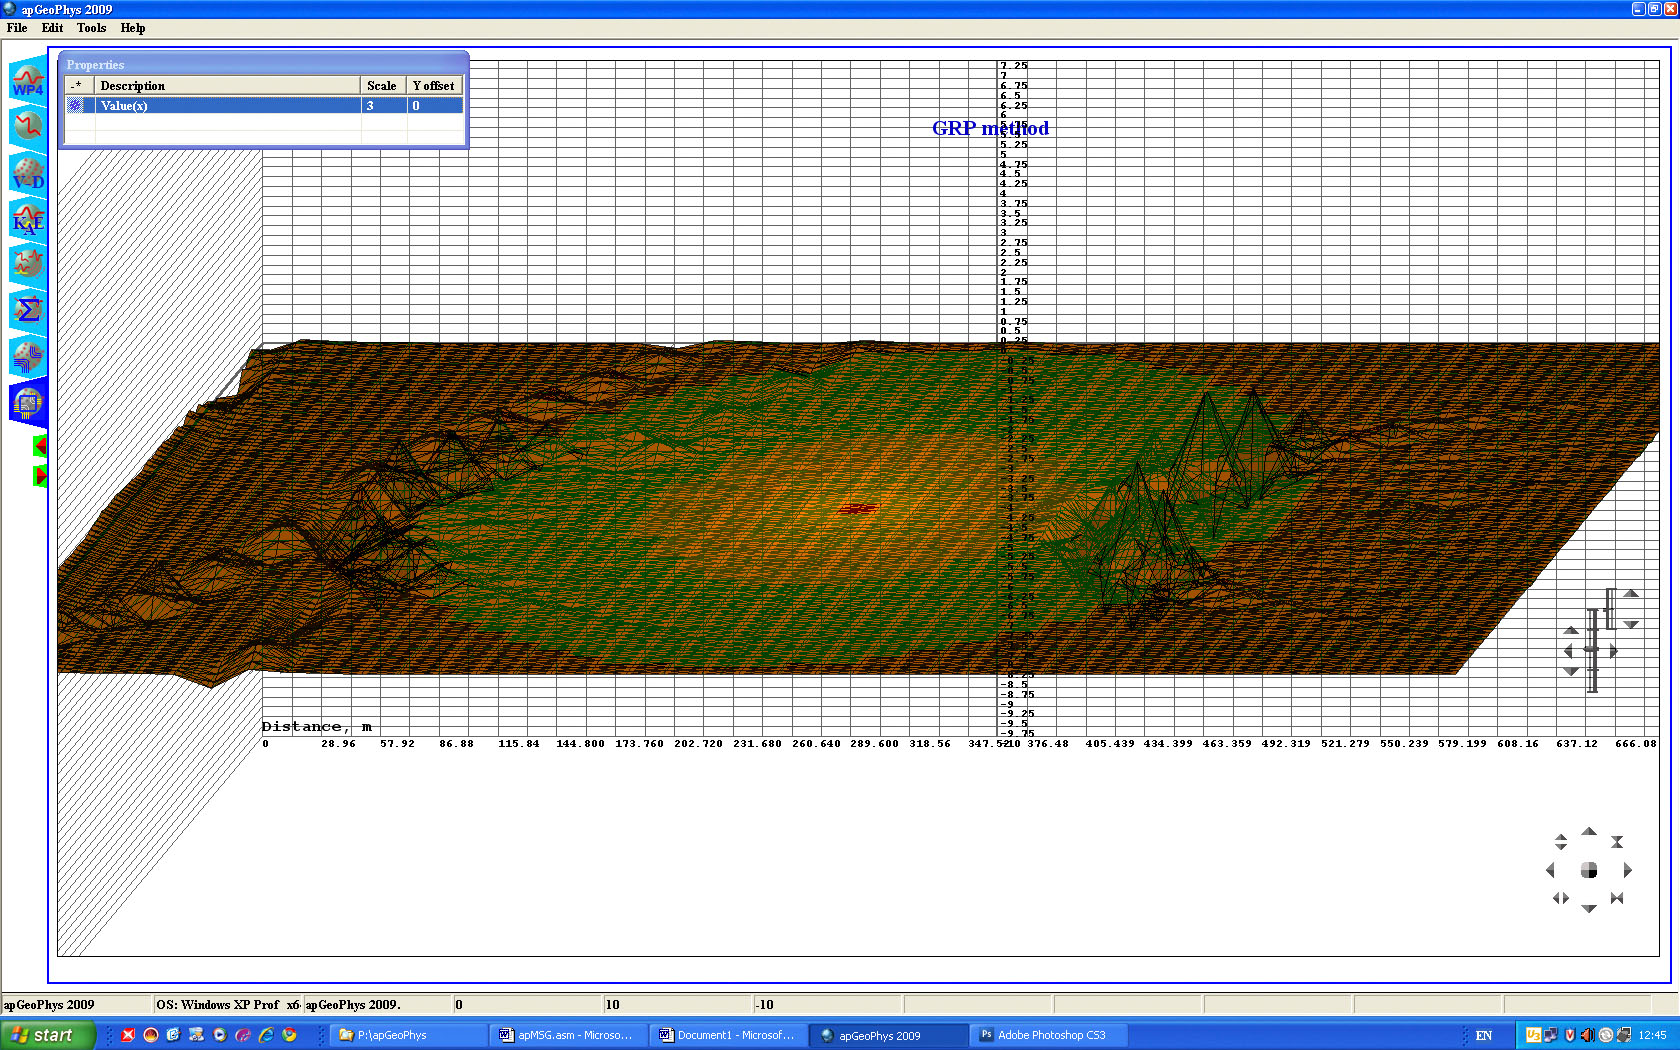Image resolution: width=1680 pixels, height=1050 pixels.
Task: Switch to Adobe Photoshop CS3 in taskbar
Action: pyautogui.click(x=1049, y=1035)
